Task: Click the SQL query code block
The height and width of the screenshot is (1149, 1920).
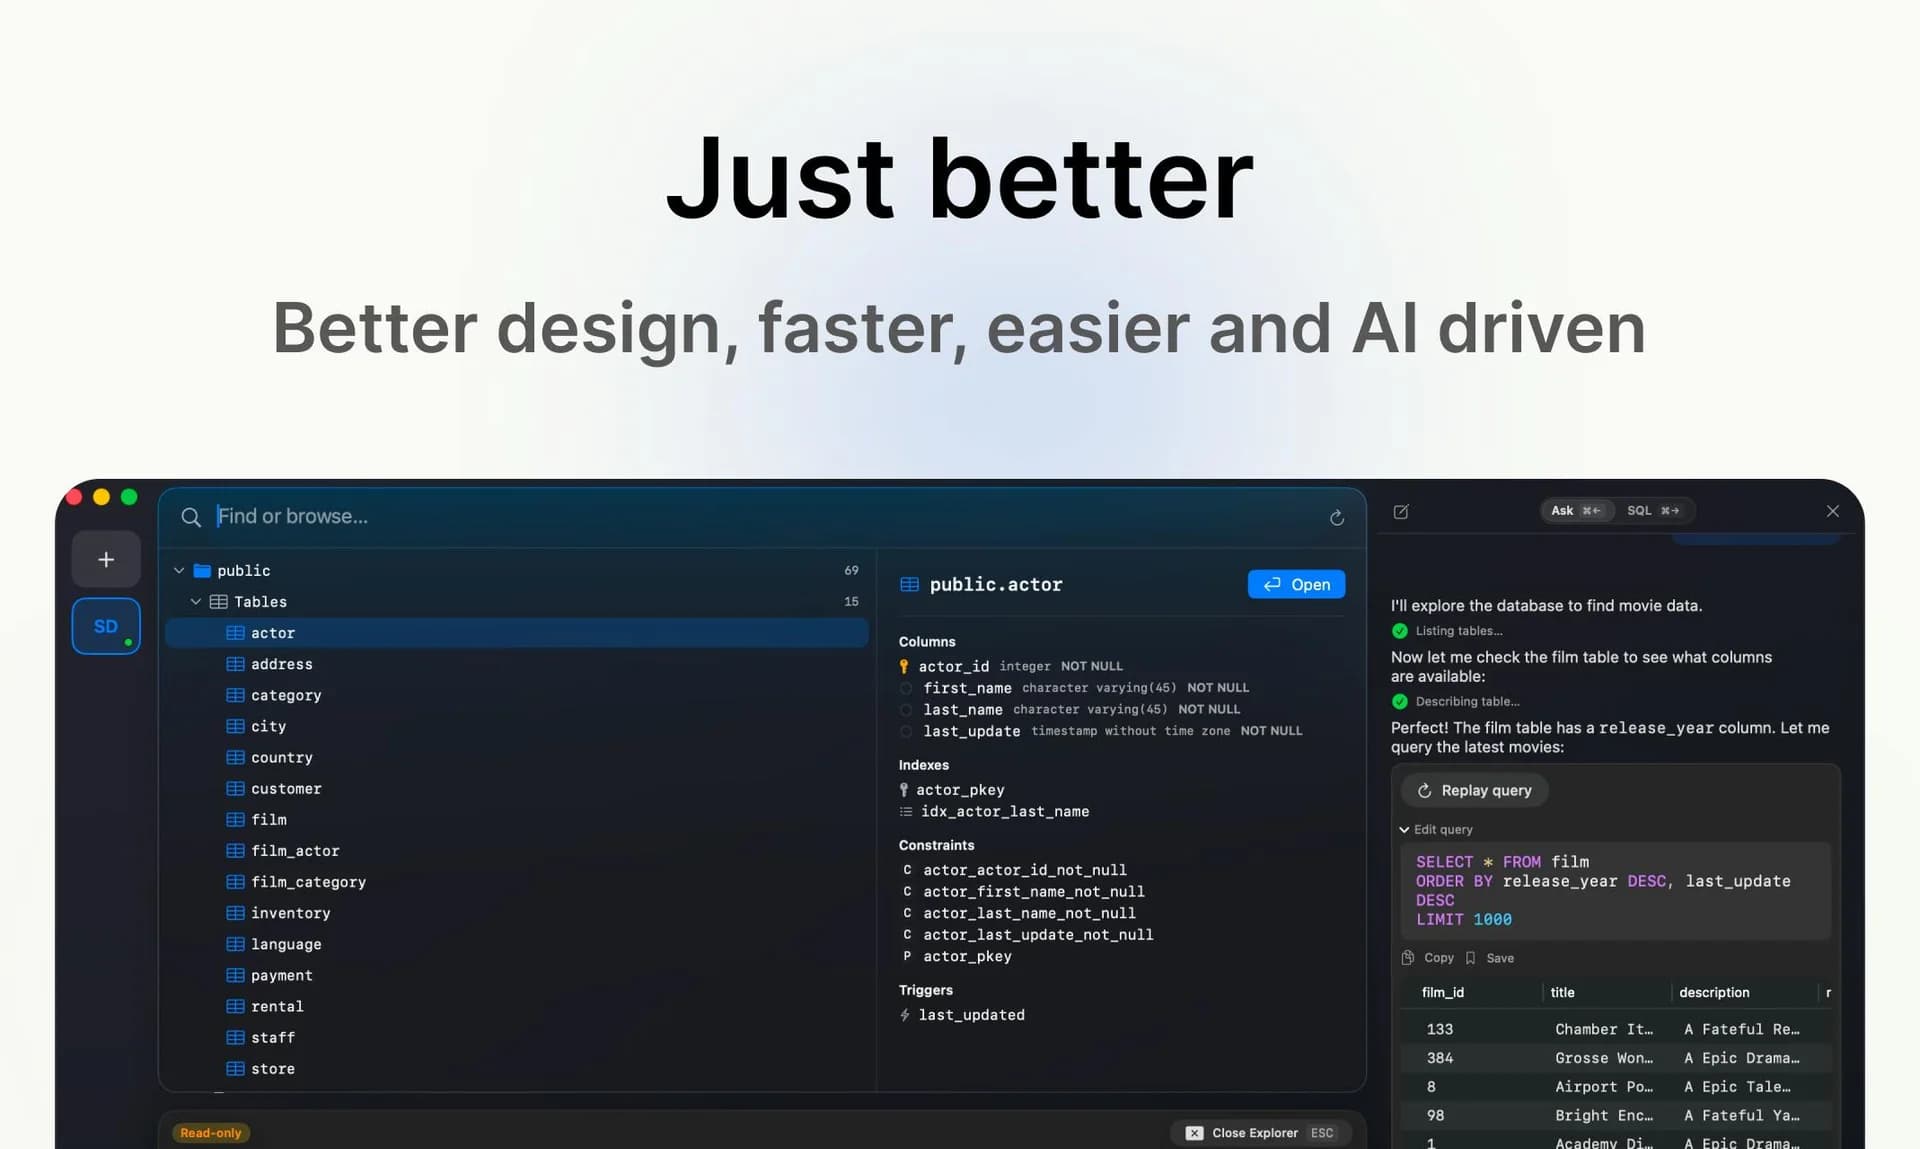Action: [x=1615, y=891]
